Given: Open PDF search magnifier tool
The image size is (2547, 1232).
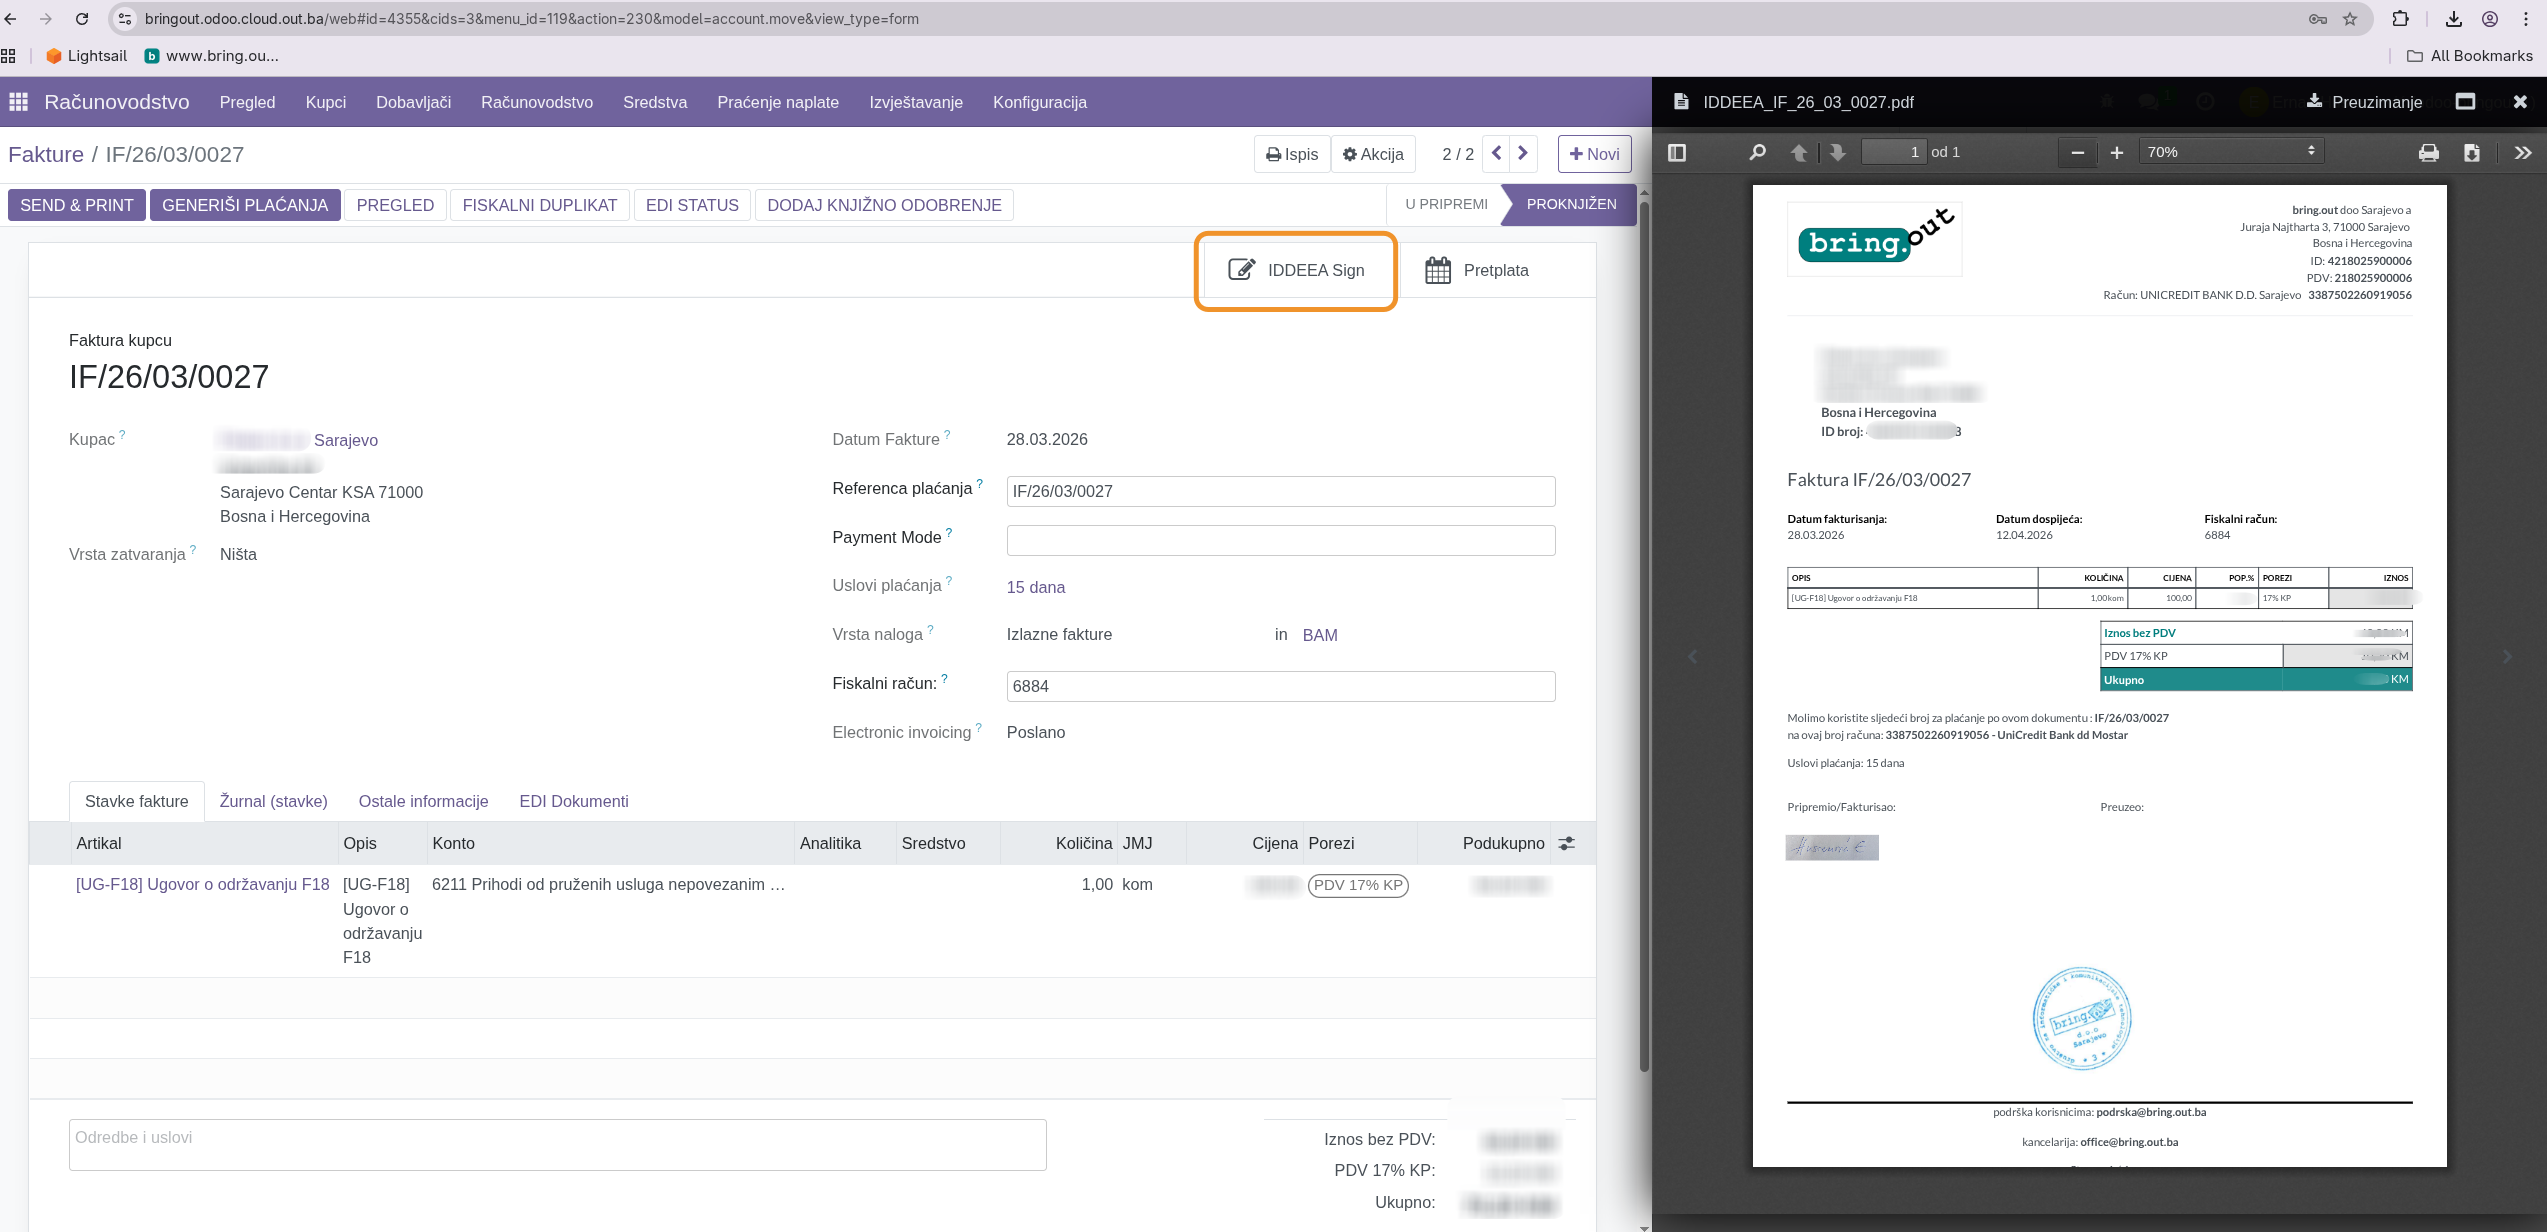Looking at the screenshot, I should pyautogui.click(x=1757, y=153).
